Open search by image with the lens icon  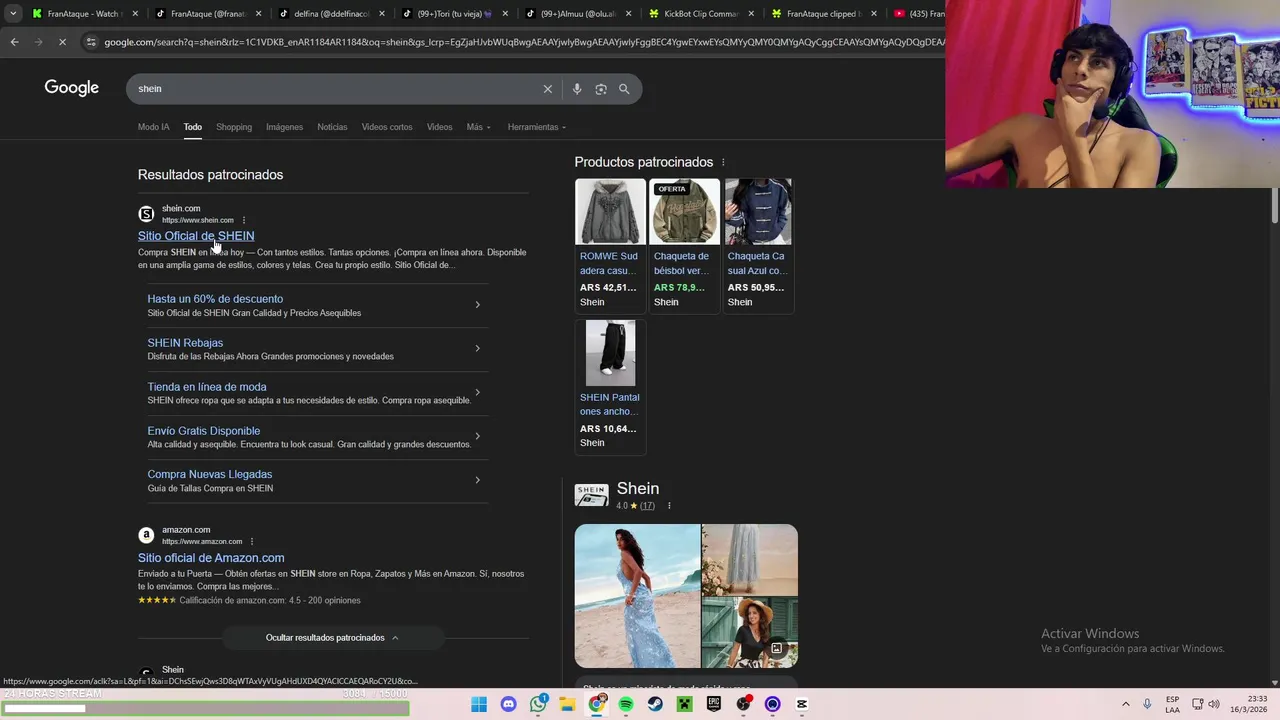coord(601,89)
